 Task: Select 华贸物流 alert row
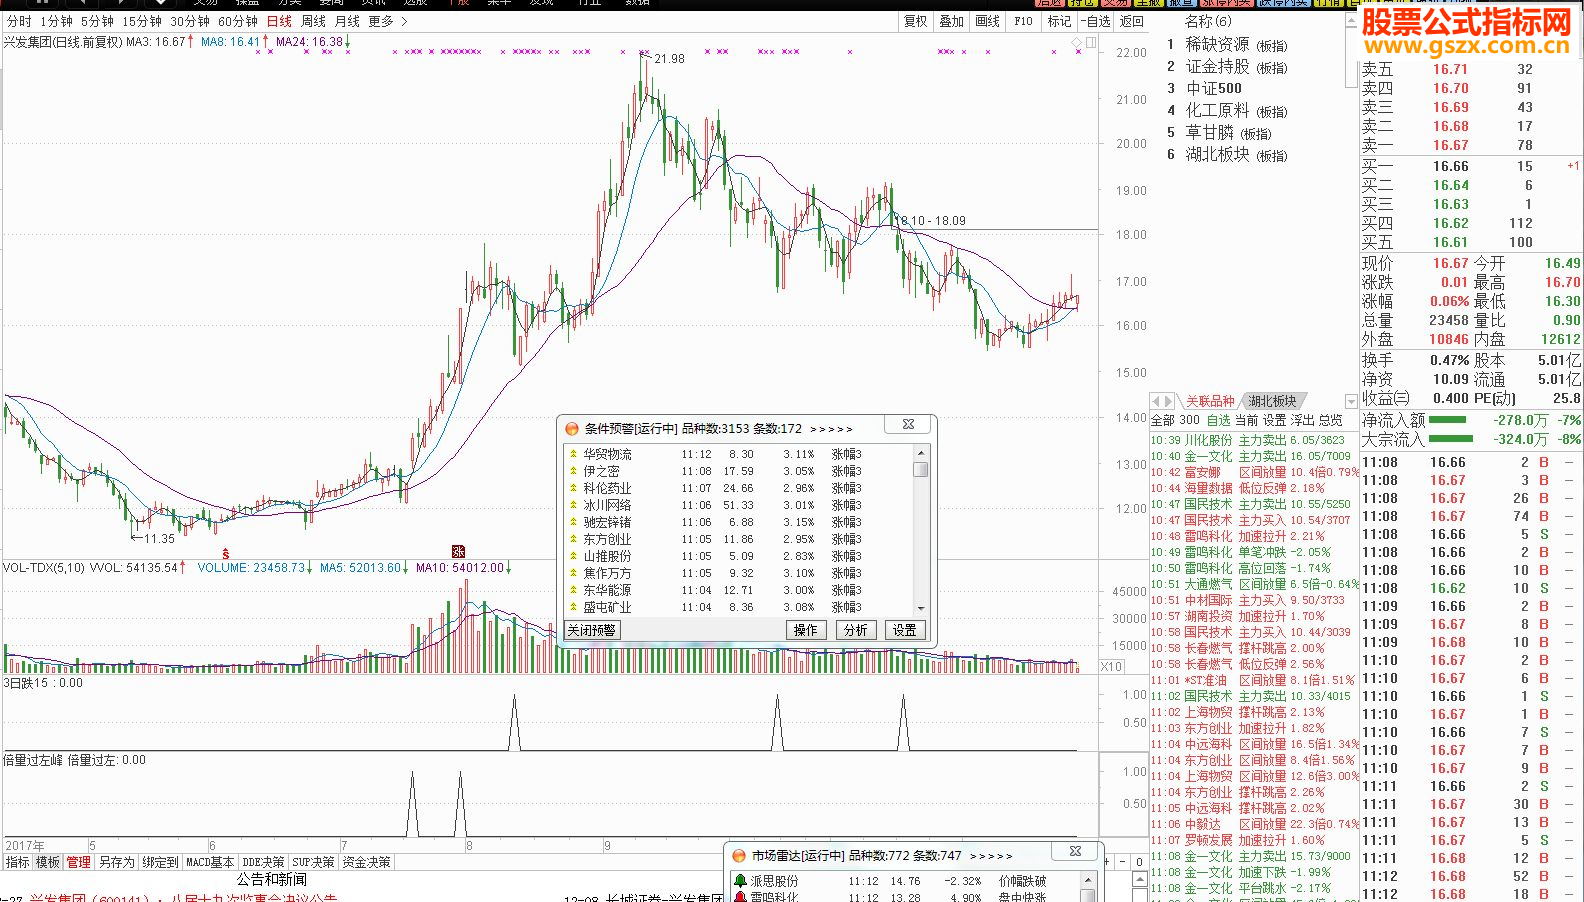(740, 454)
